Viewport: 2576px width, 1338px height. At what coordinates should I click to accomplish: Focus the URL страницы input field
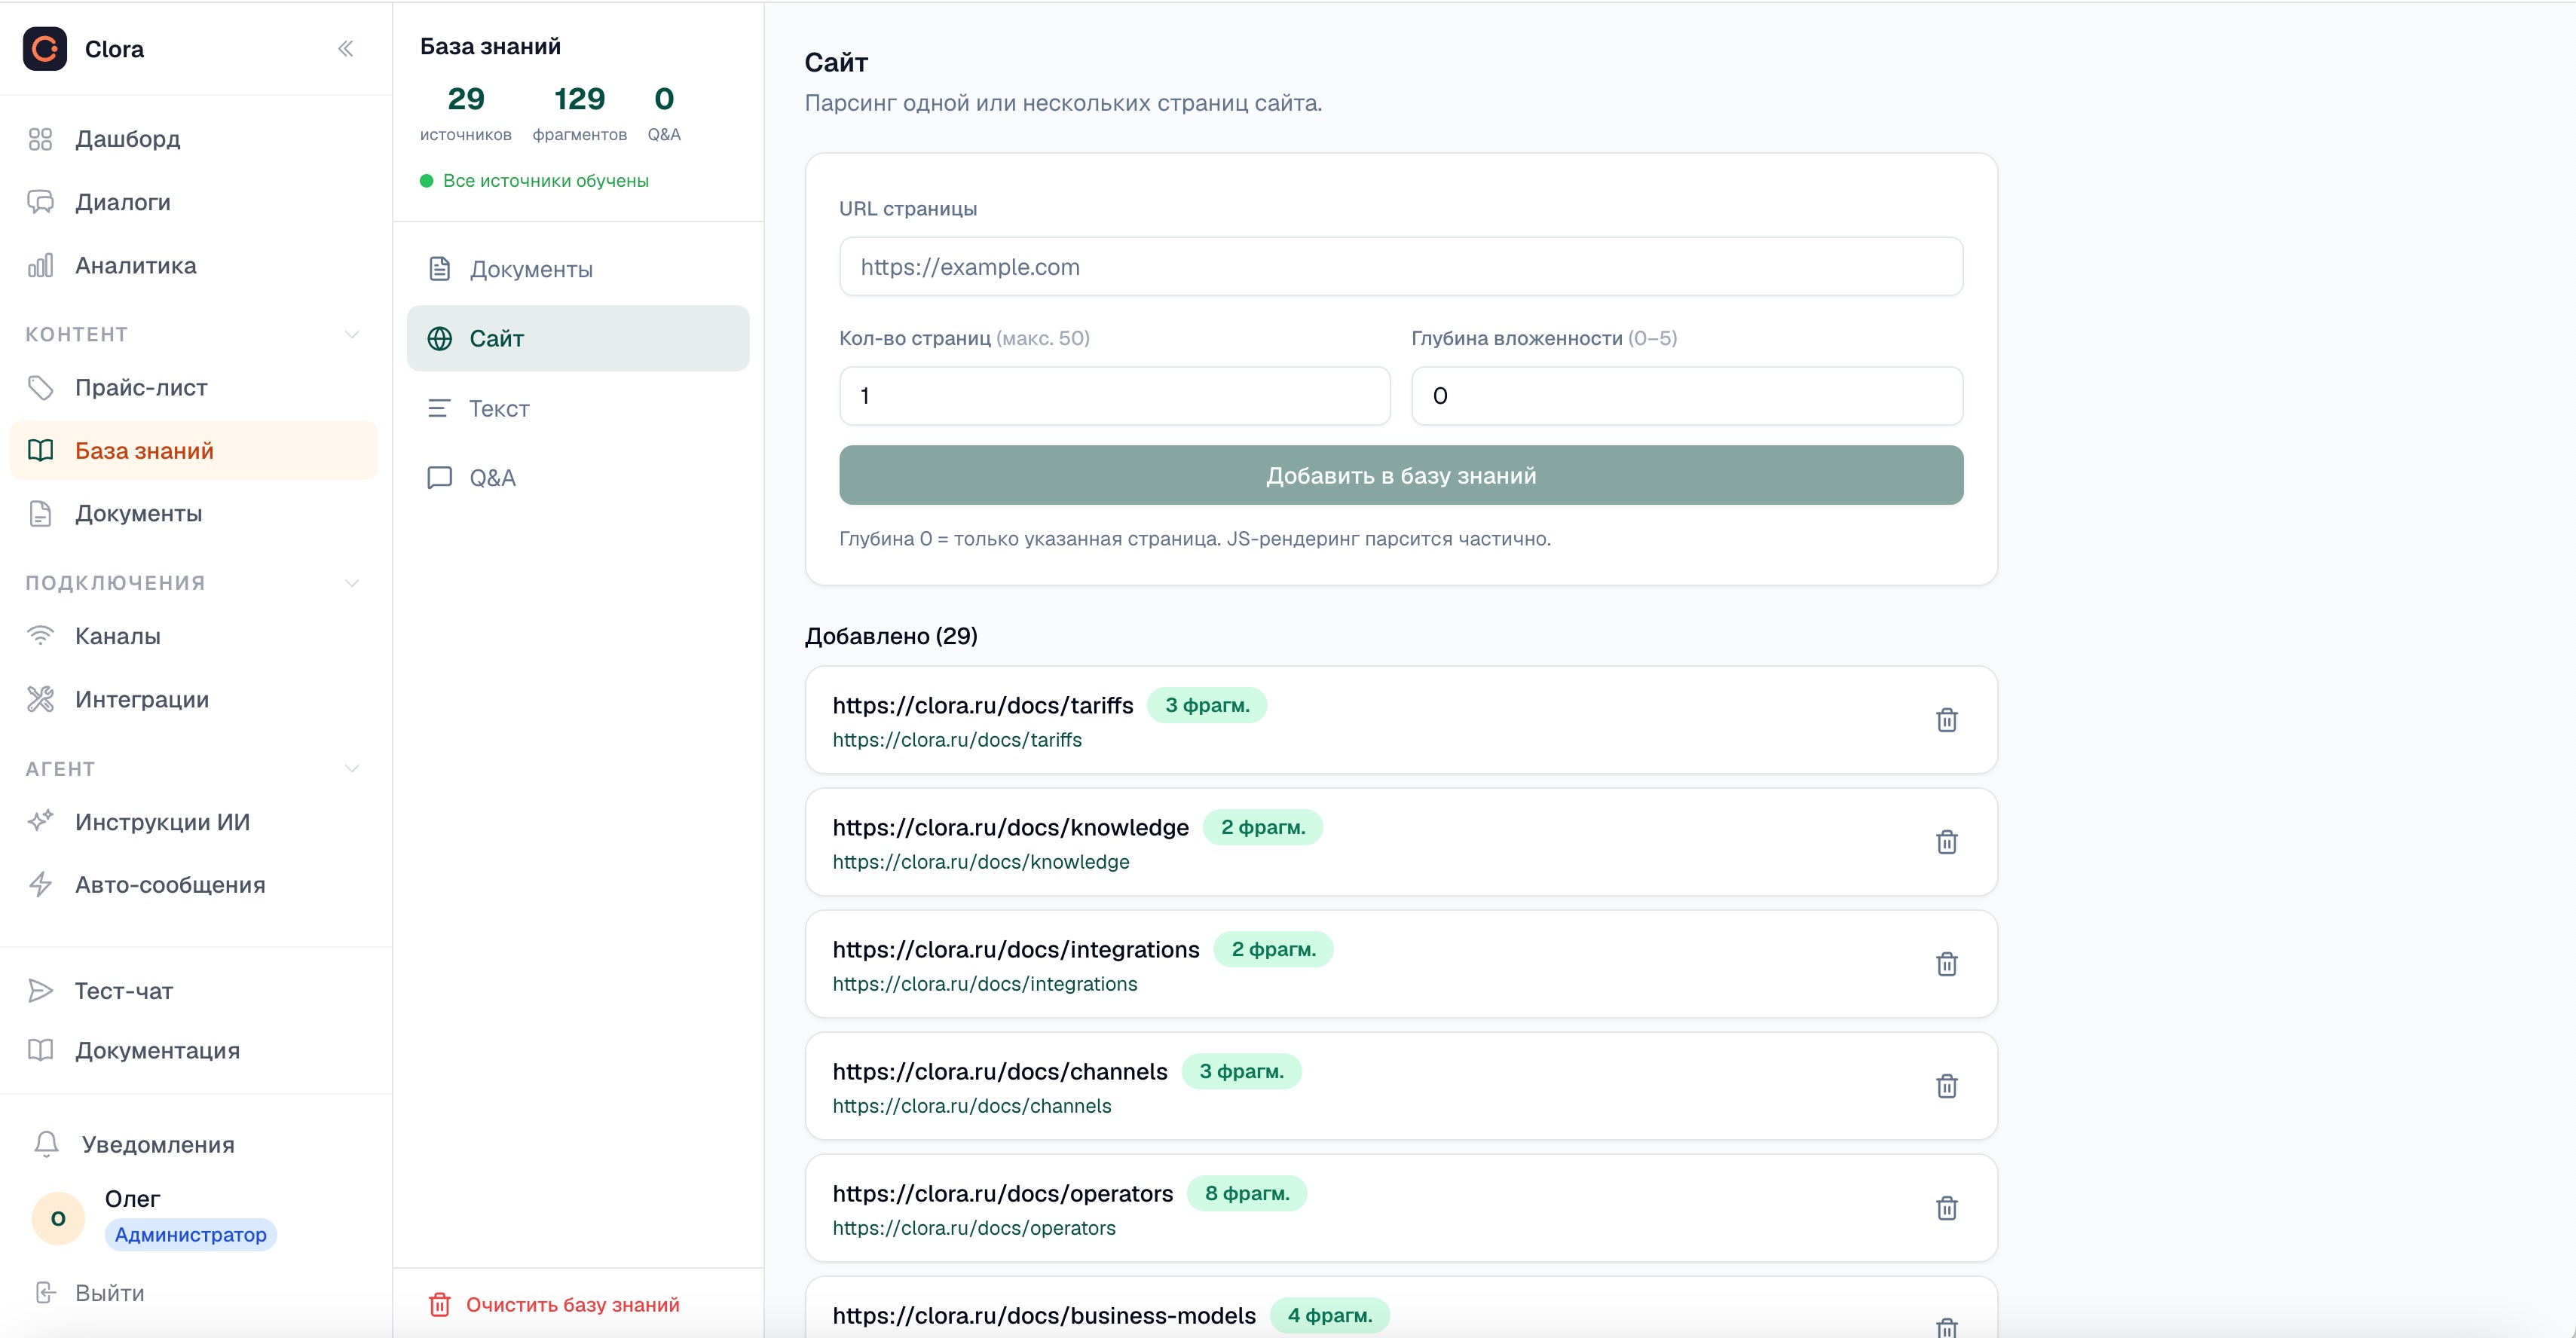coord(1401,266)
